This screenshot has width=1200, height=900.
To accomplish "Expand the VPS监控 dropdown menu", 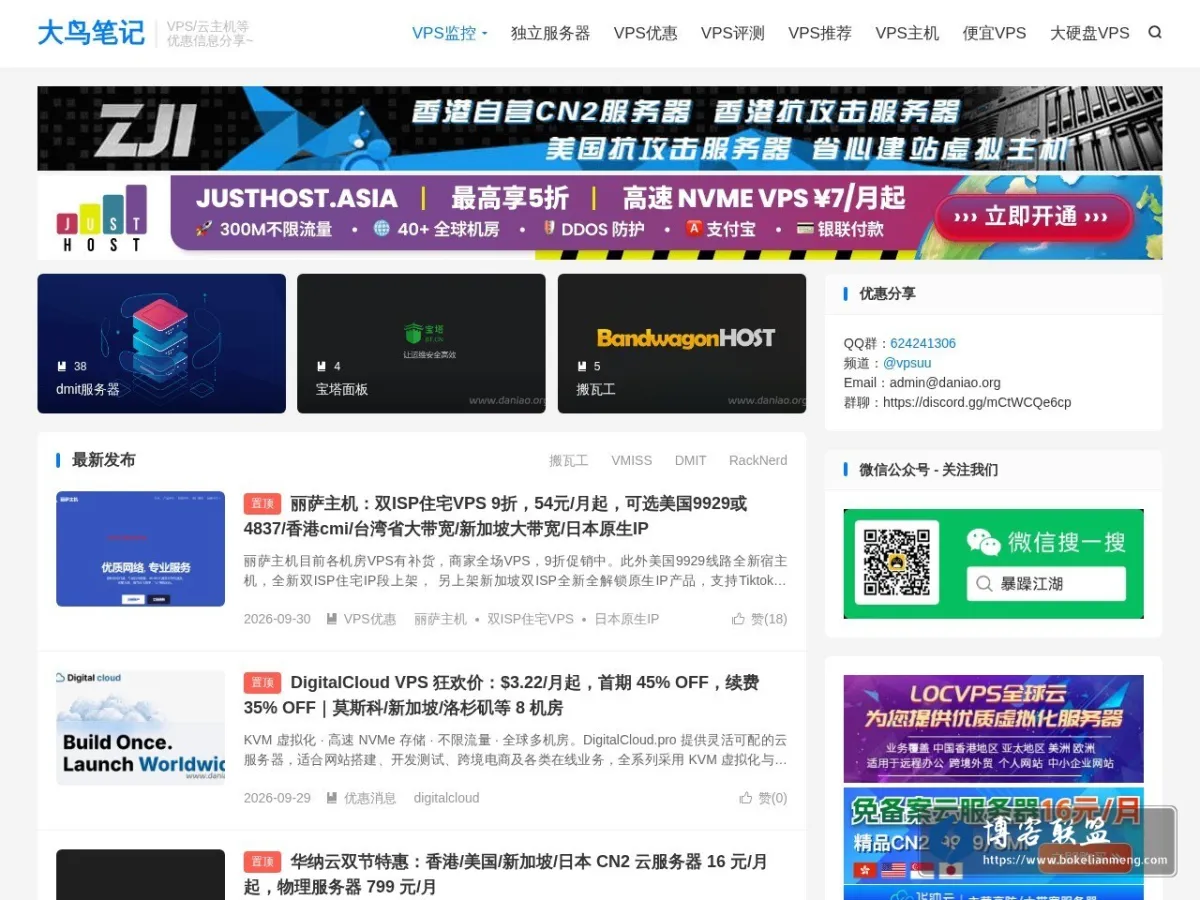I will point(449,33).
